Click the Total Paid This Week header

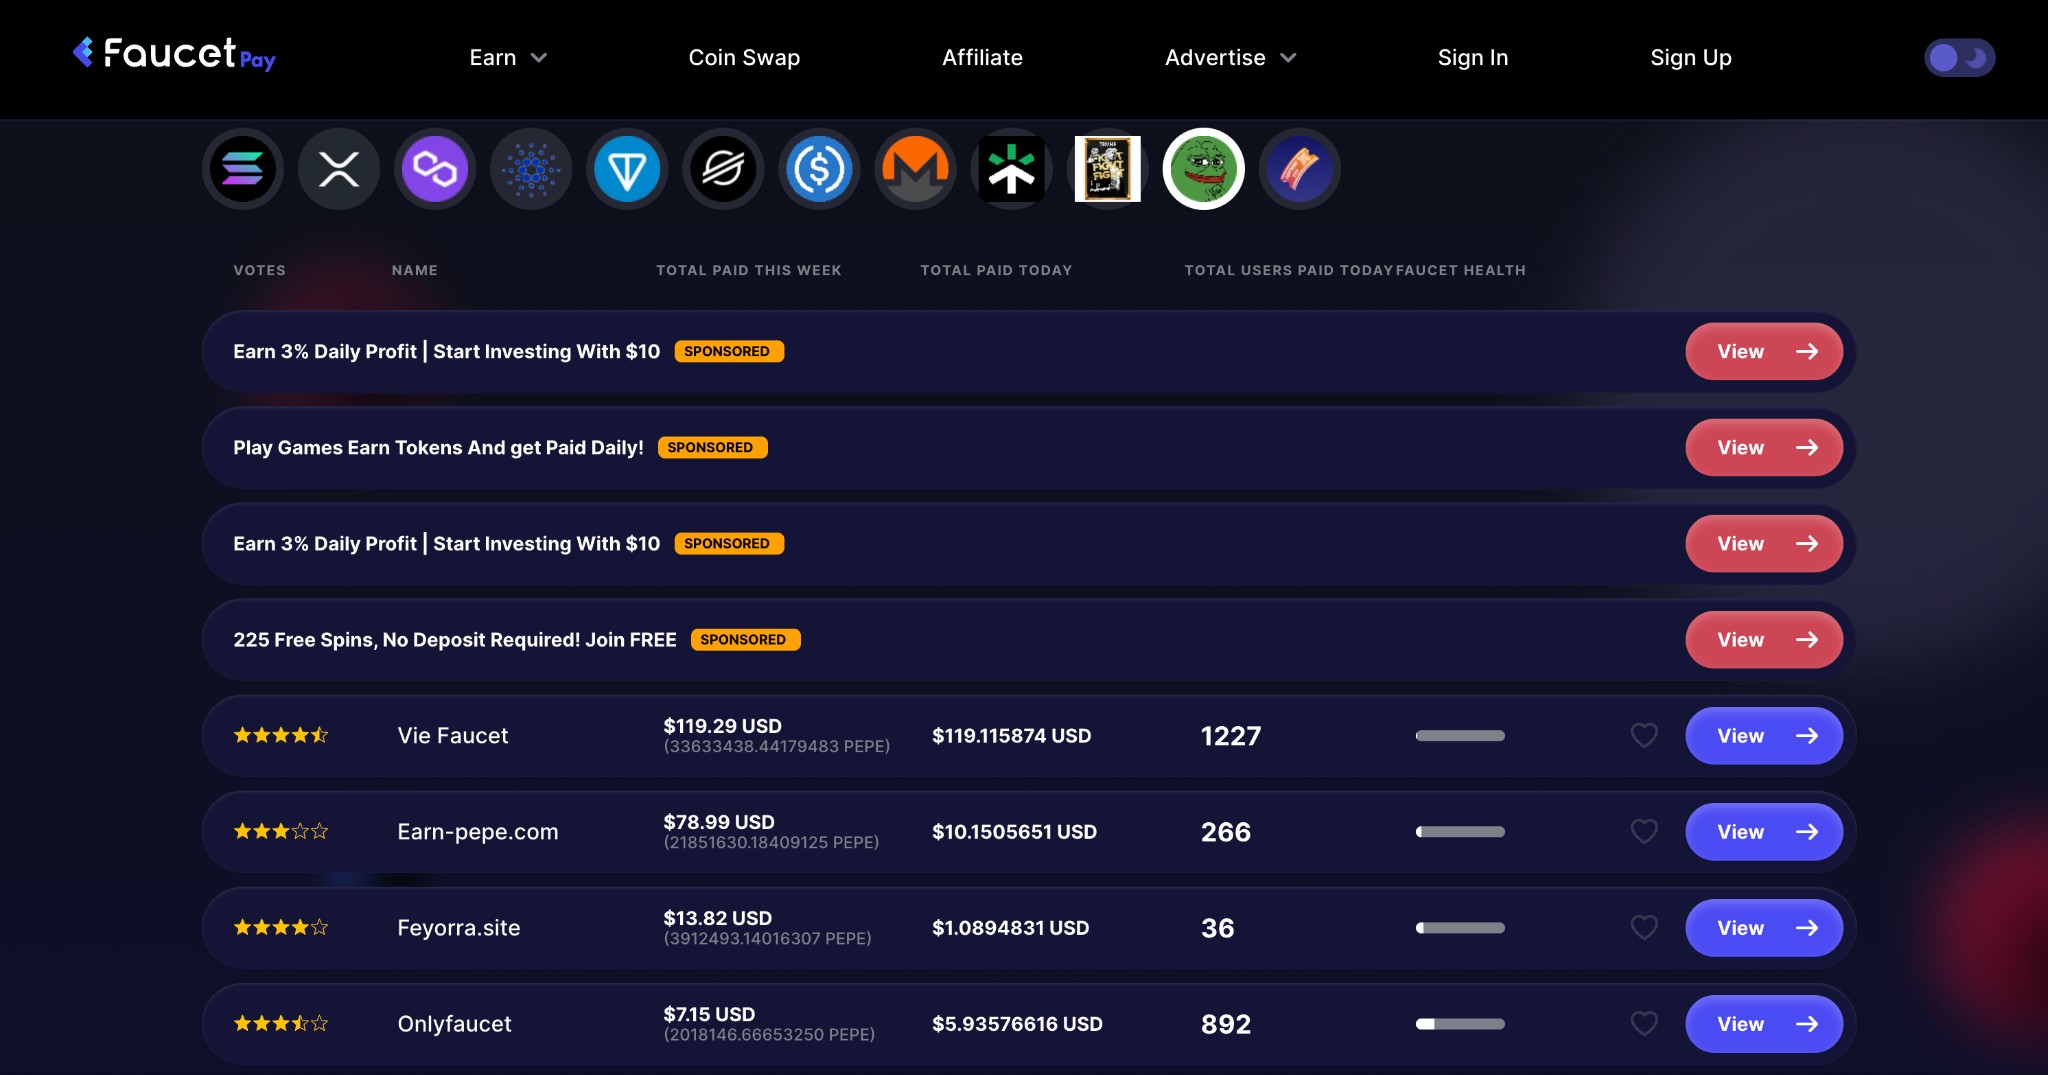point(749,270)
